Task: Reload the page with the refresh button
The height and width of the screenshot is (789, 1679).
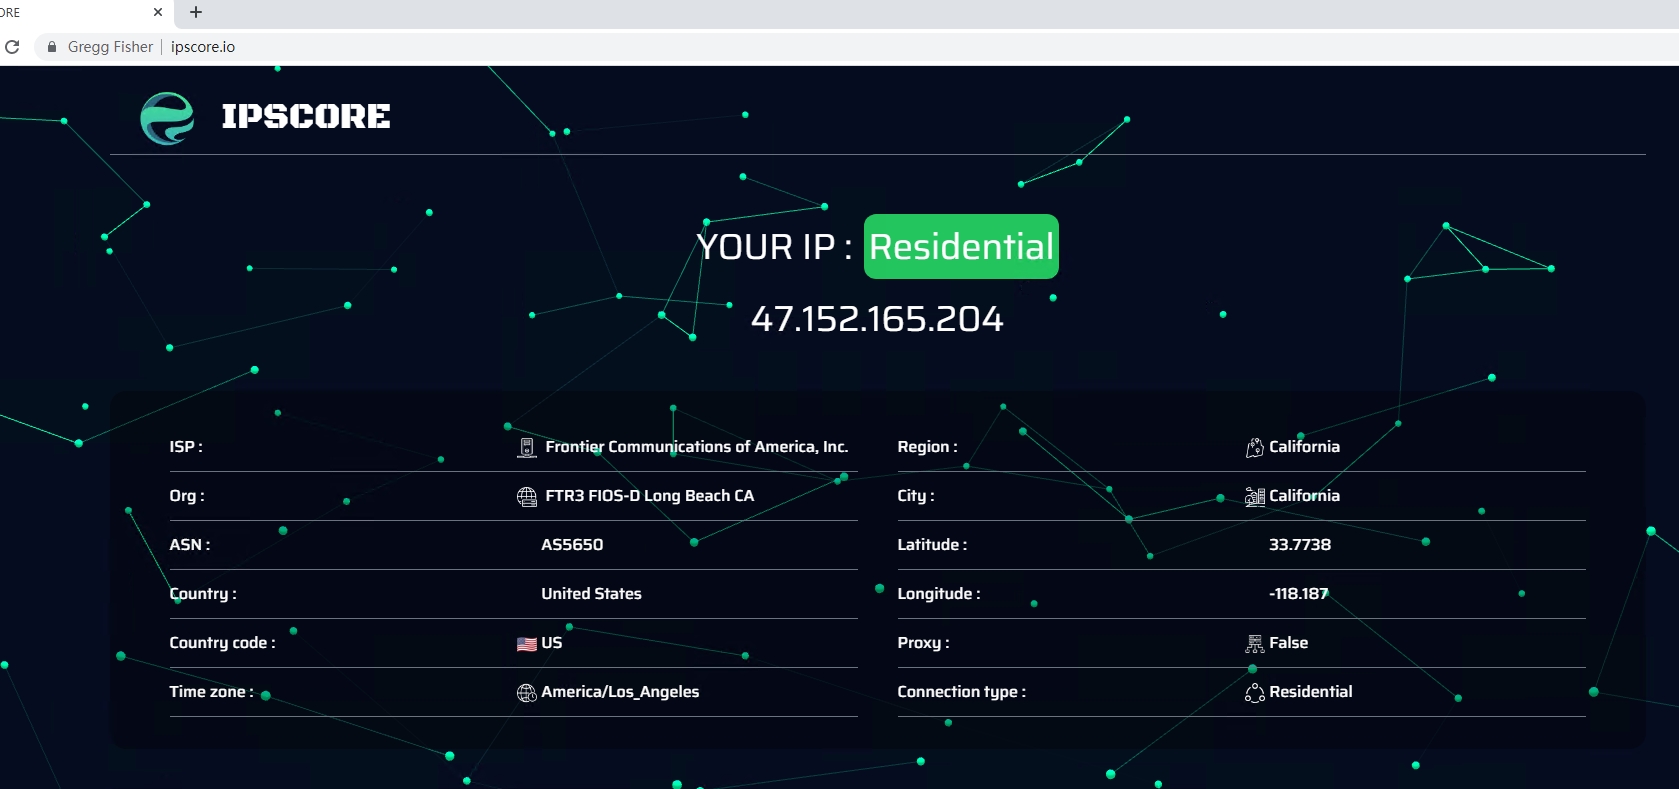Action: 12,47
